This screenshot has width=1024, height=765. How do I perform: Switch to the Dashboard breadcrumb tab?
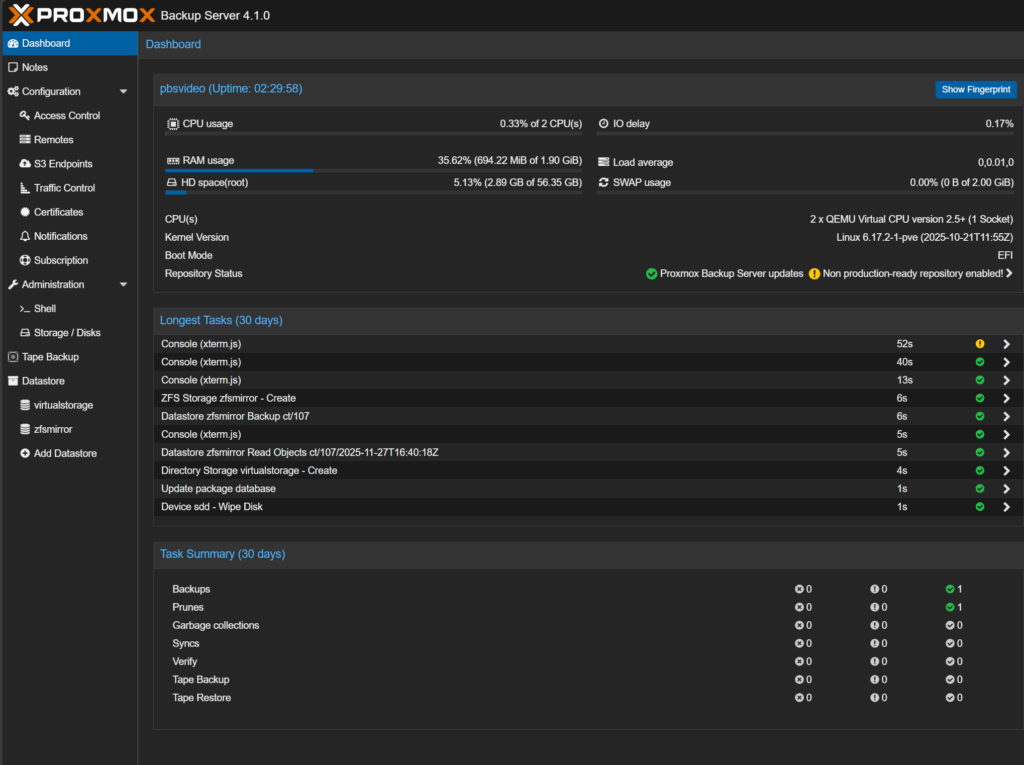pyautogui.click(x=172, y=44)
